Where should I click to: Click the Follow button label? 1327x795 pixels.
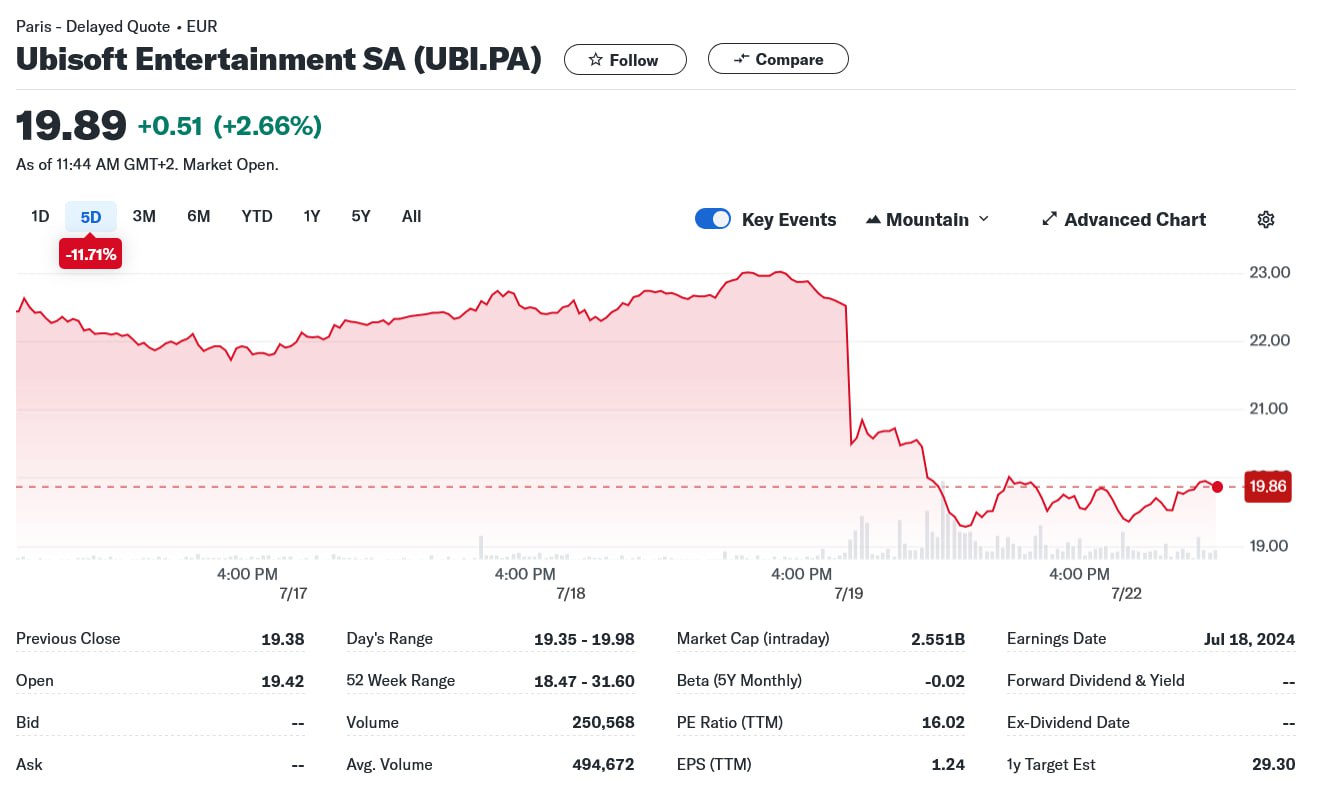point(634,60)
